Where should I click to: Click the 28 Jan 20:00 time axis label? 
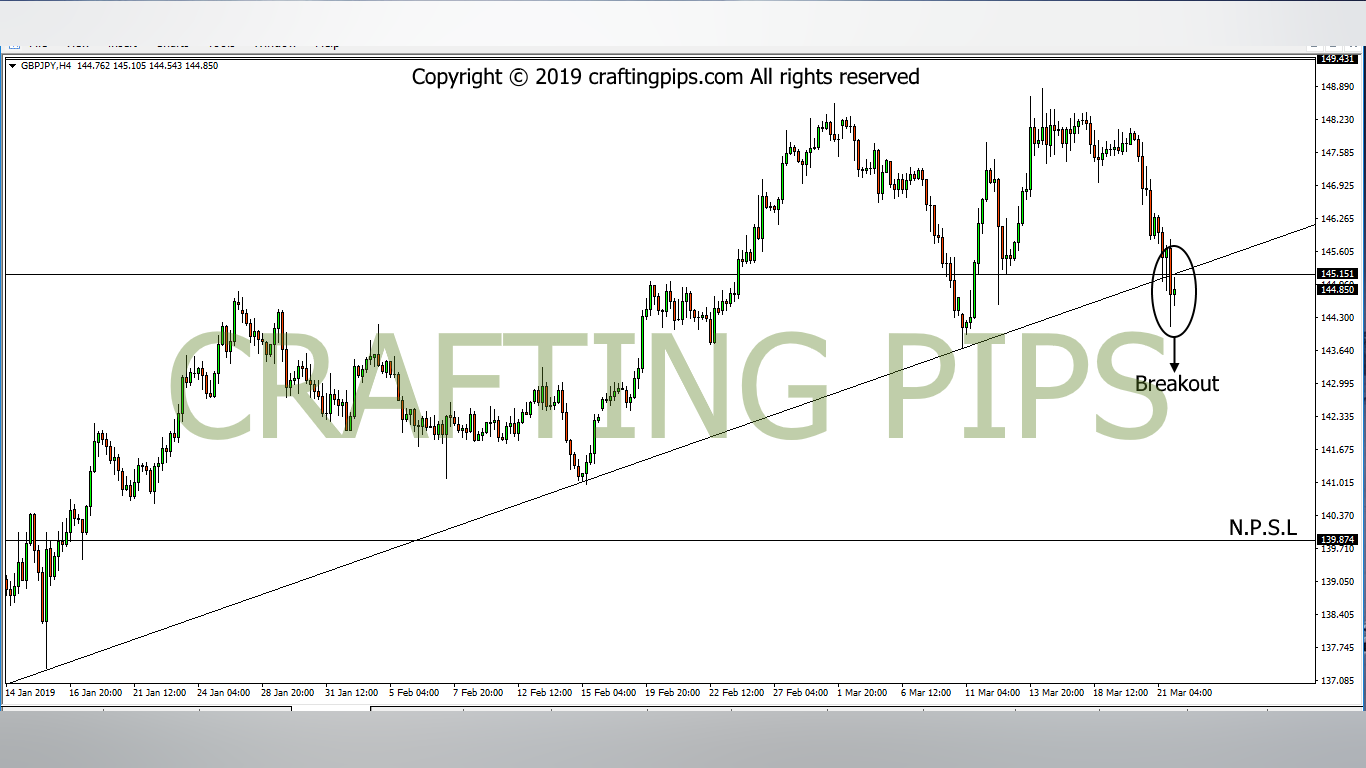[x=288, y=692]
